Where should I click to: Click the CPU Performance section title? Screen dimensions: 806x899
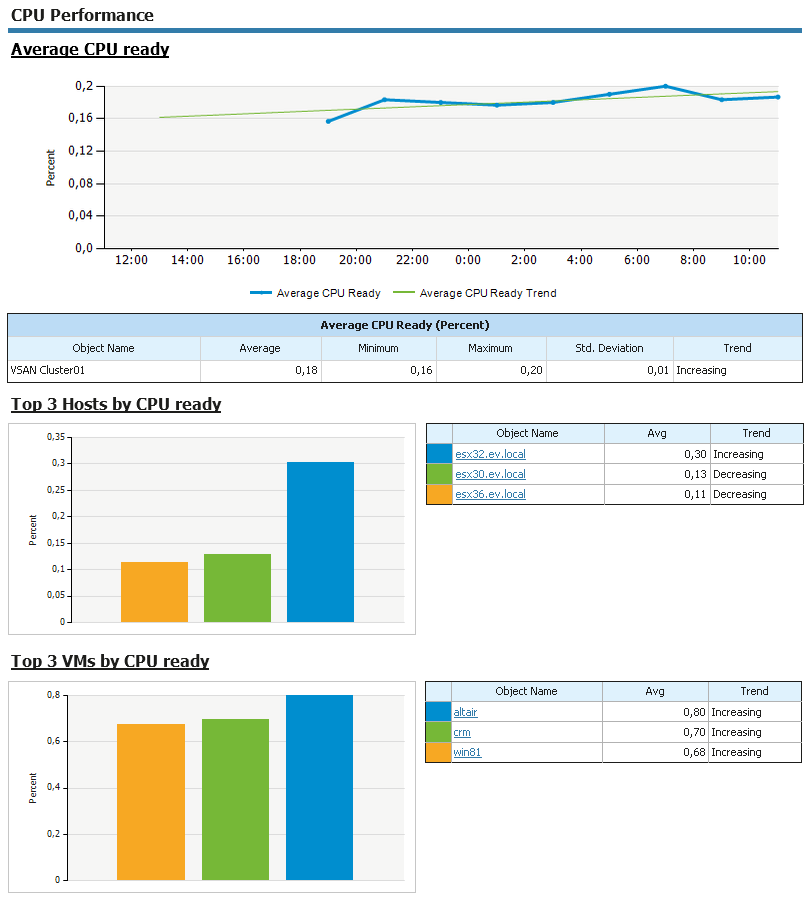point(82,15)
